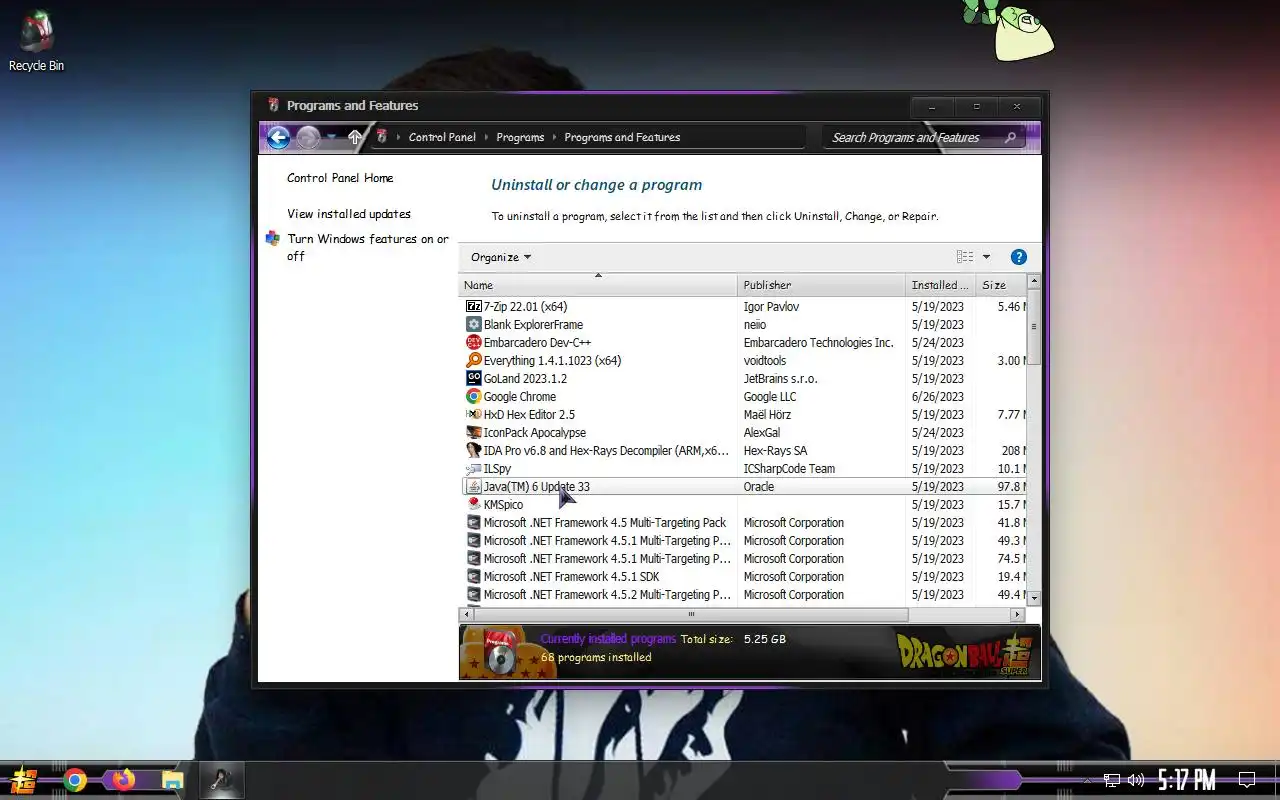Sort list by Name column
1280x800 pixels.
[x=598, y=285]
